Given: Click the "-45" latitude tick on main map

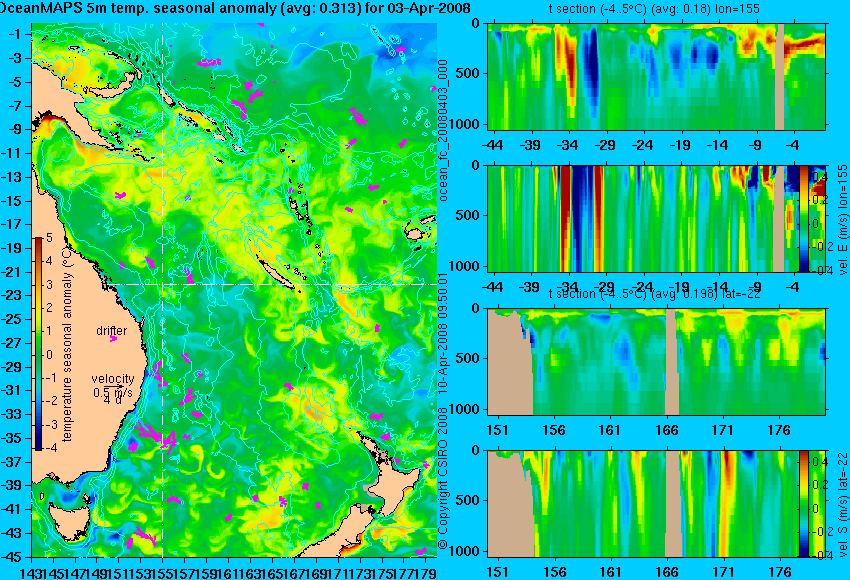Looking at the screenshot, I should click(x=12, y=557).
